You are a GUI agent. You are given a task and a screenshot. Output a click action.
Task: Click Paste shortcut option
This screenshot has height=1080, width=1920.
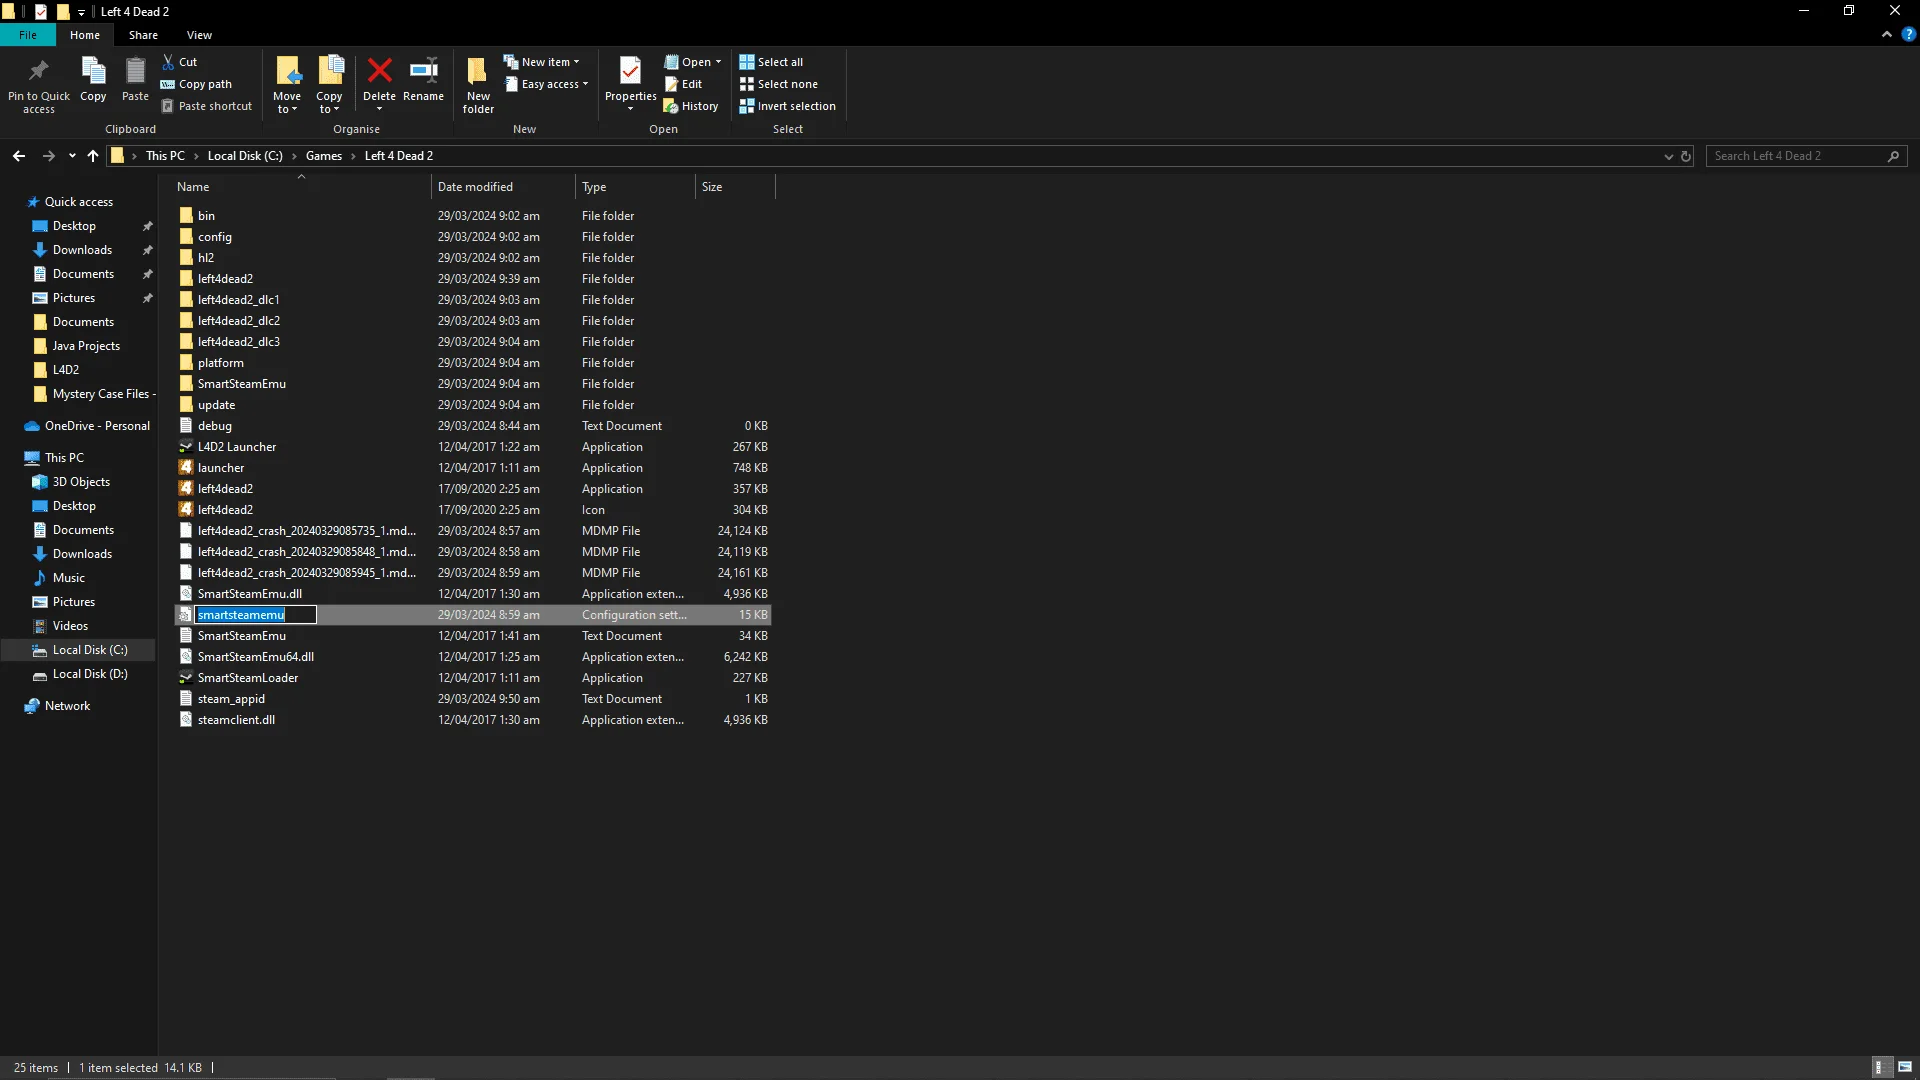(x=207, y=106)
